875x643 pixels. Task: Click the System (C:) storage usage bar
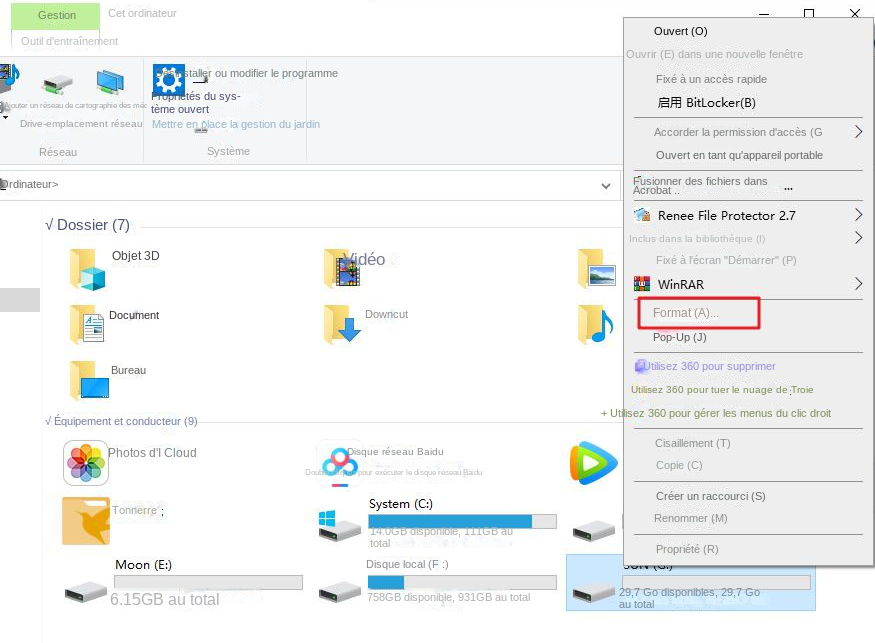(462, 522)
